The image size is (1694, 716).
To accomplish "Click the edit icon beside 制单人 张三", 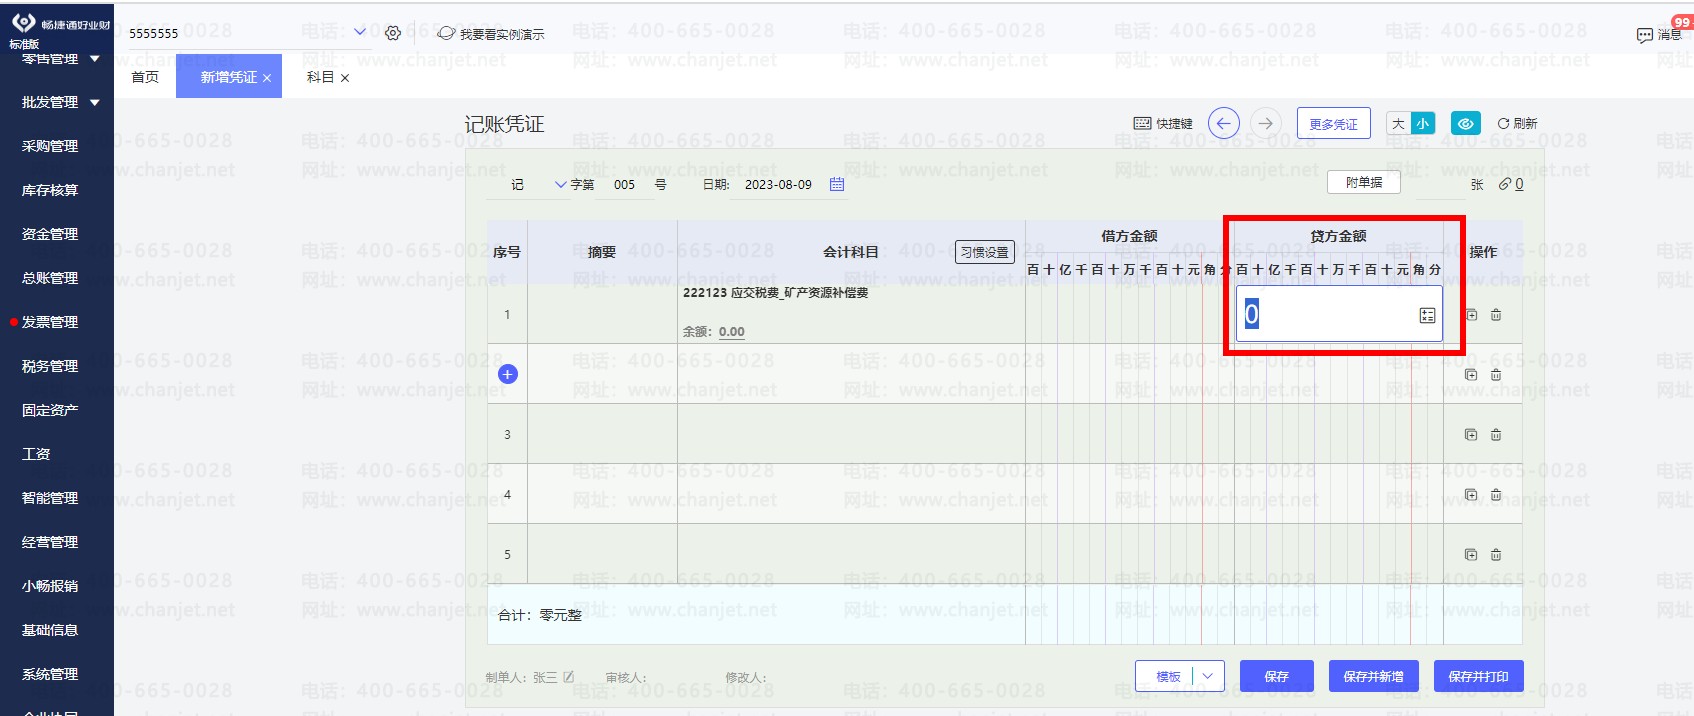I will pos(569,677).
